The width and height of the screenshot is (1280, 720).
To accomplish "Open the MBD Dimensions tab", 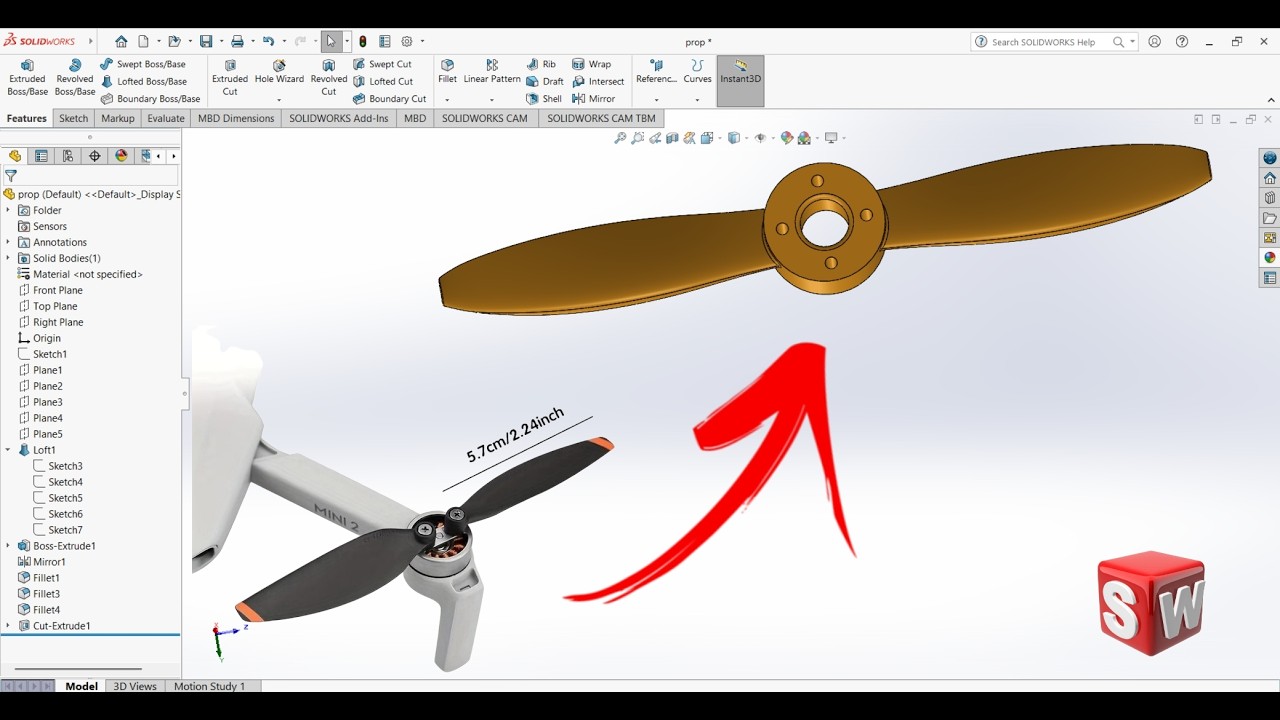I will click(x=236, y=118).
